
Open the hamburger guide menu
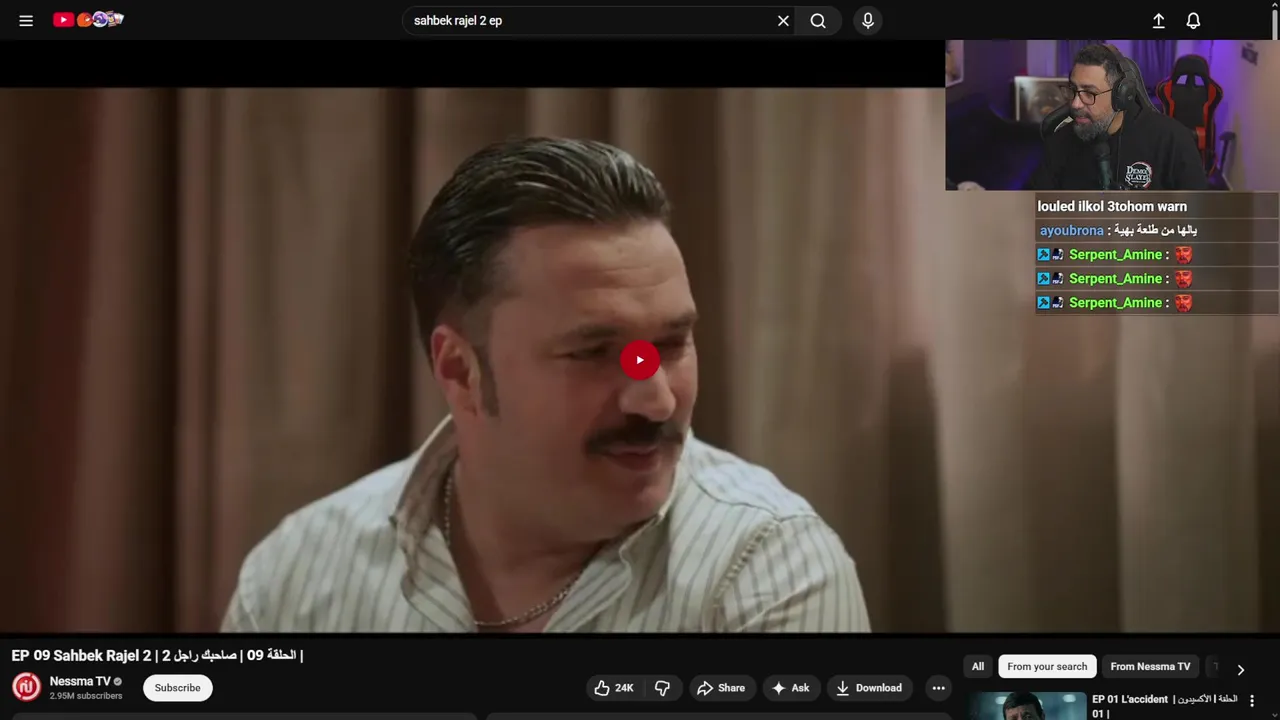[x=26, y=20]
